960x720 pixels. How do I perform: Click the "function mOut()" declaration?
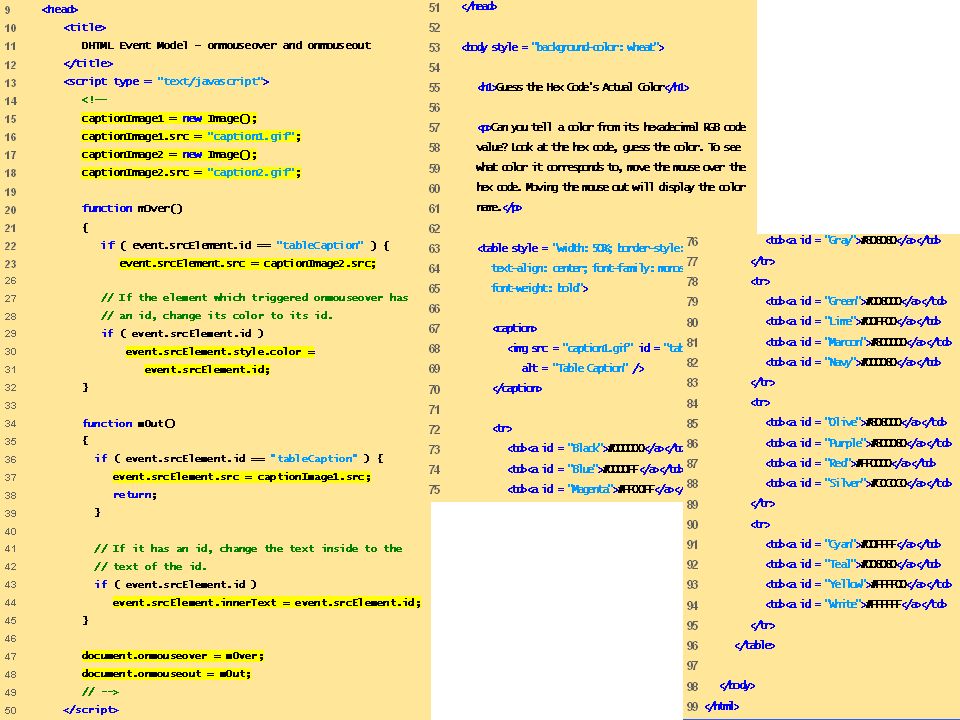(129, 423)
